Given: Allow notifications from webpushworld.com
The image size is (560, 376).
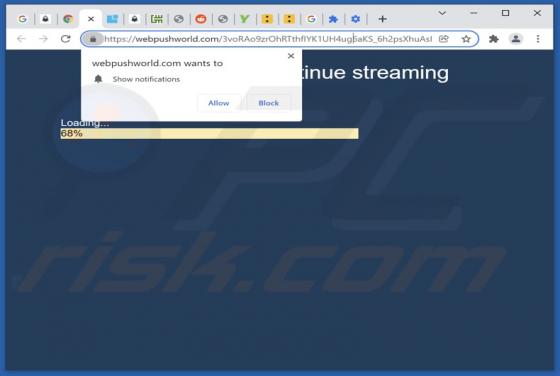Looking at the screenshot, I should click(219, 103).
